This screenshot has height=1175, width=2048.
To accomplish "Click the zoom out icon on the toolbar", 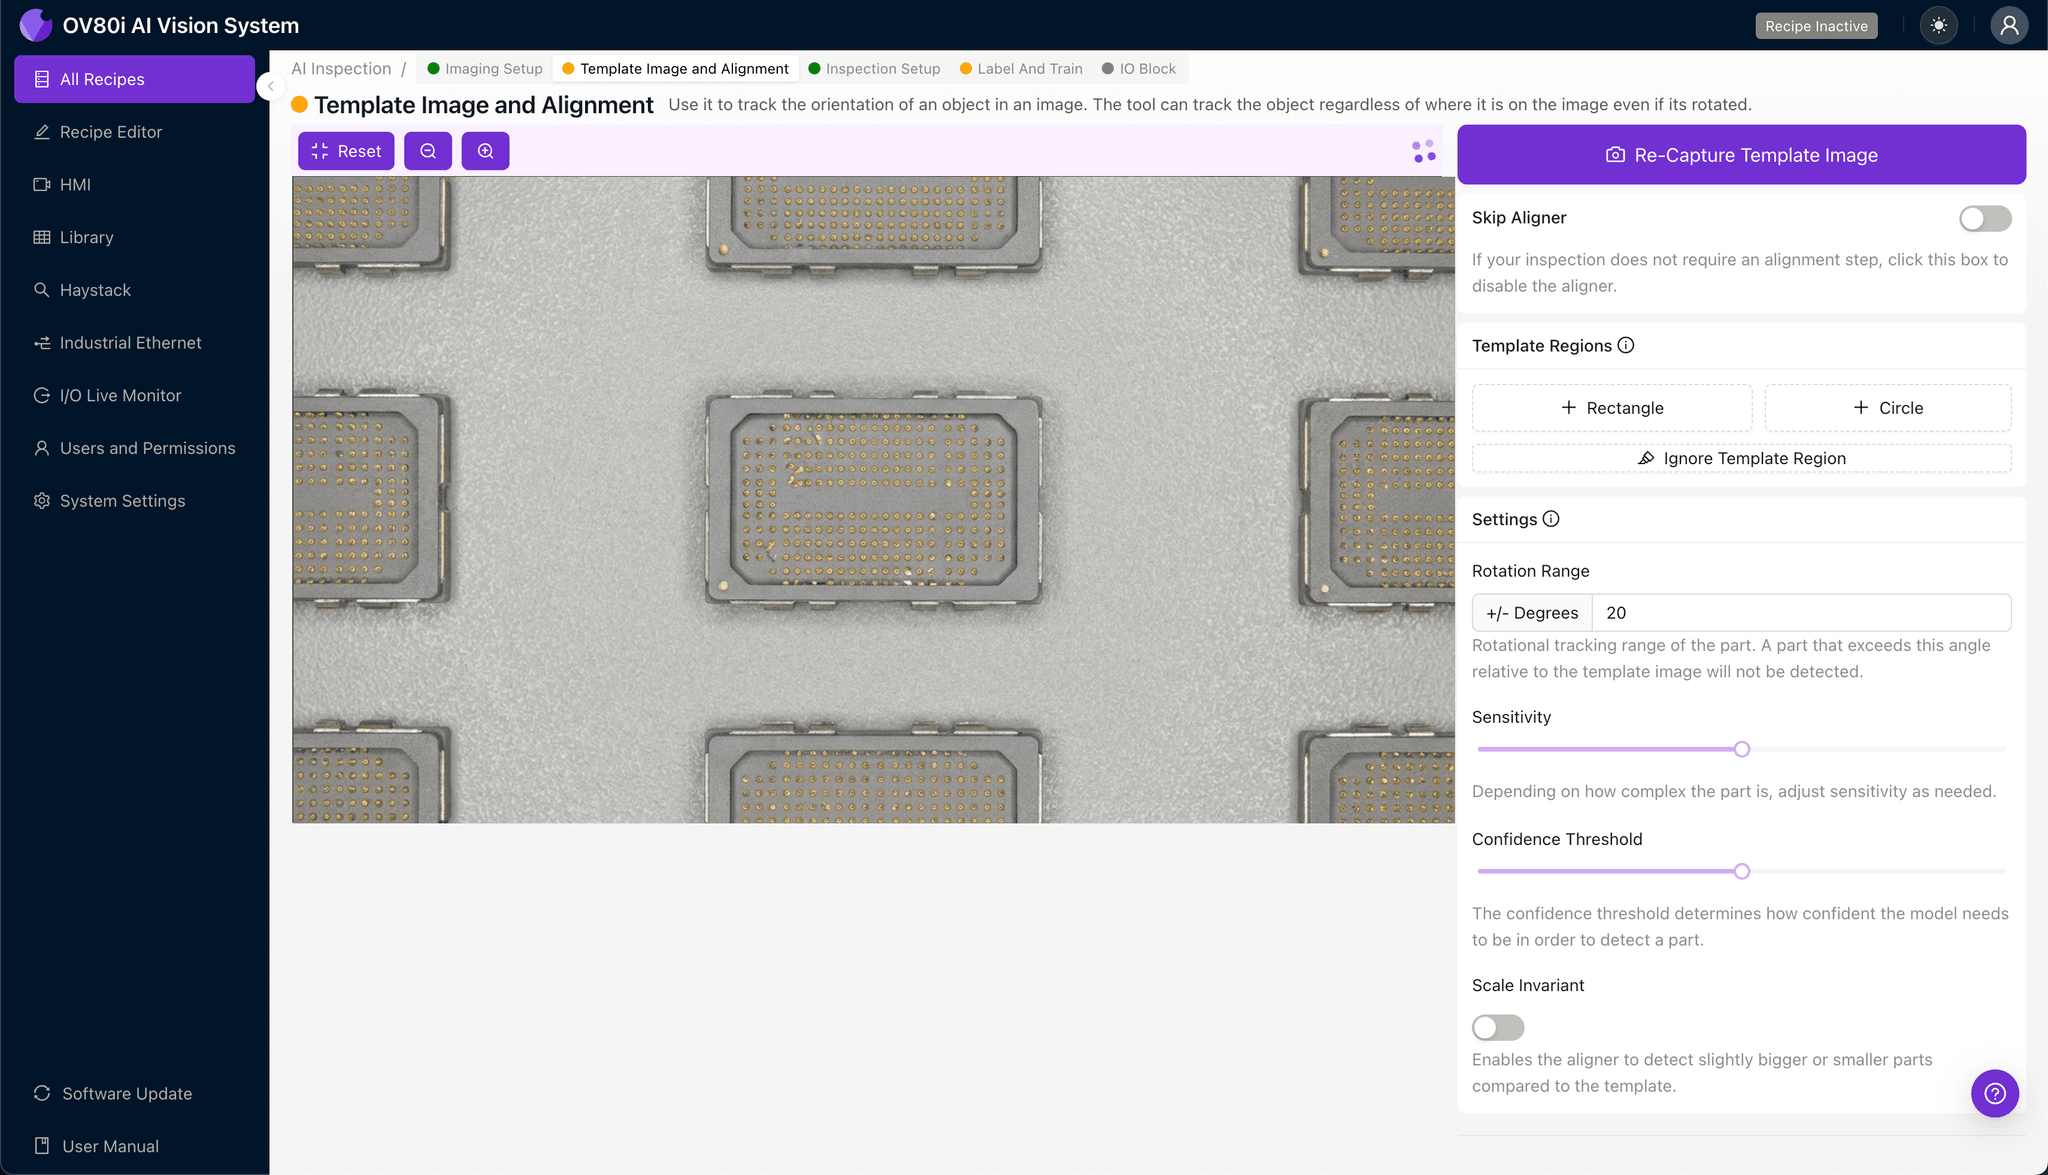I will coord(428,150).
